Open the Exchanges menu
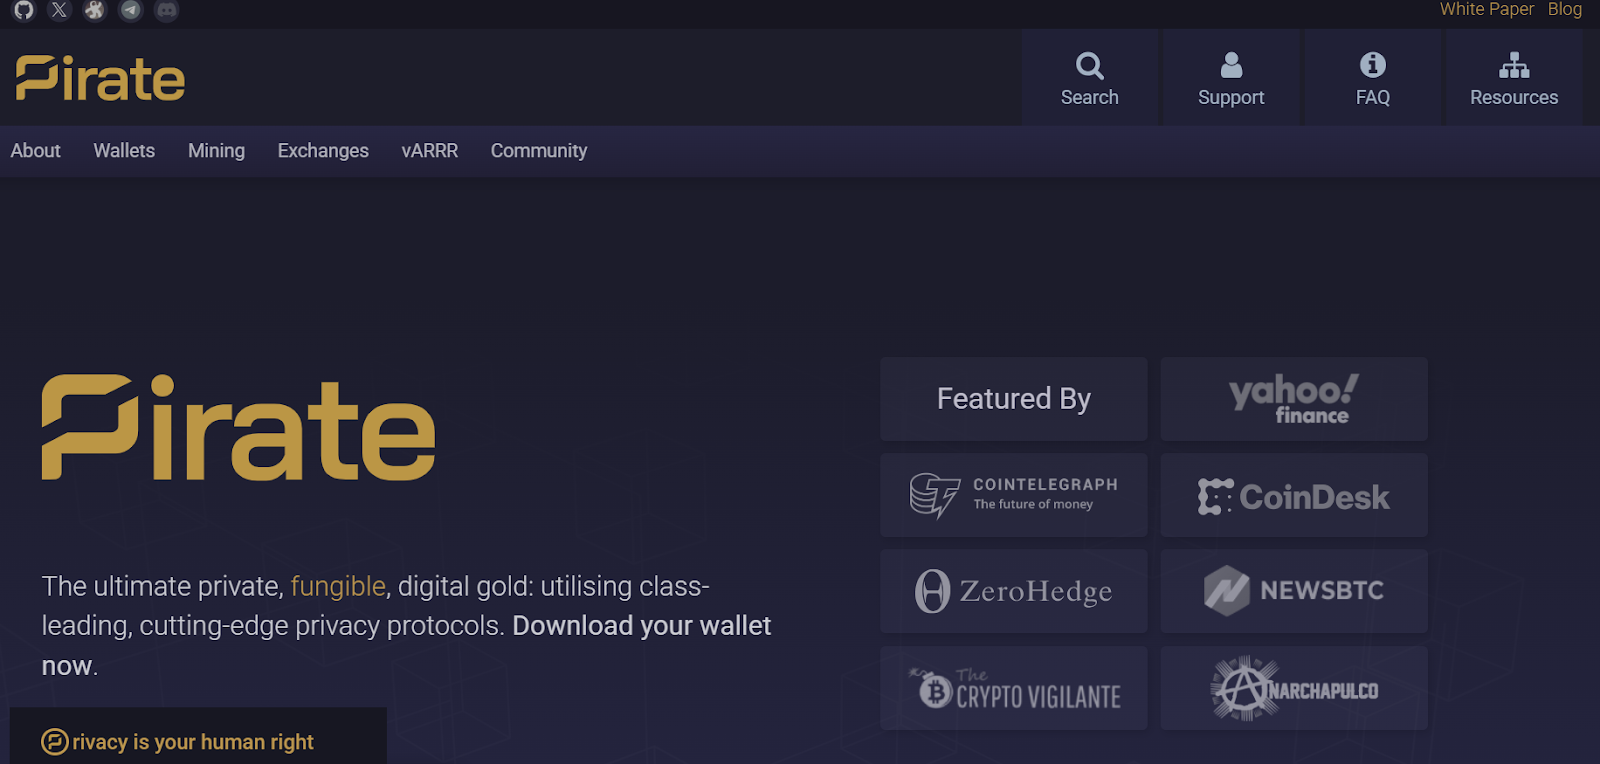This screenshot has height=764, width=1600. (323, 151)
